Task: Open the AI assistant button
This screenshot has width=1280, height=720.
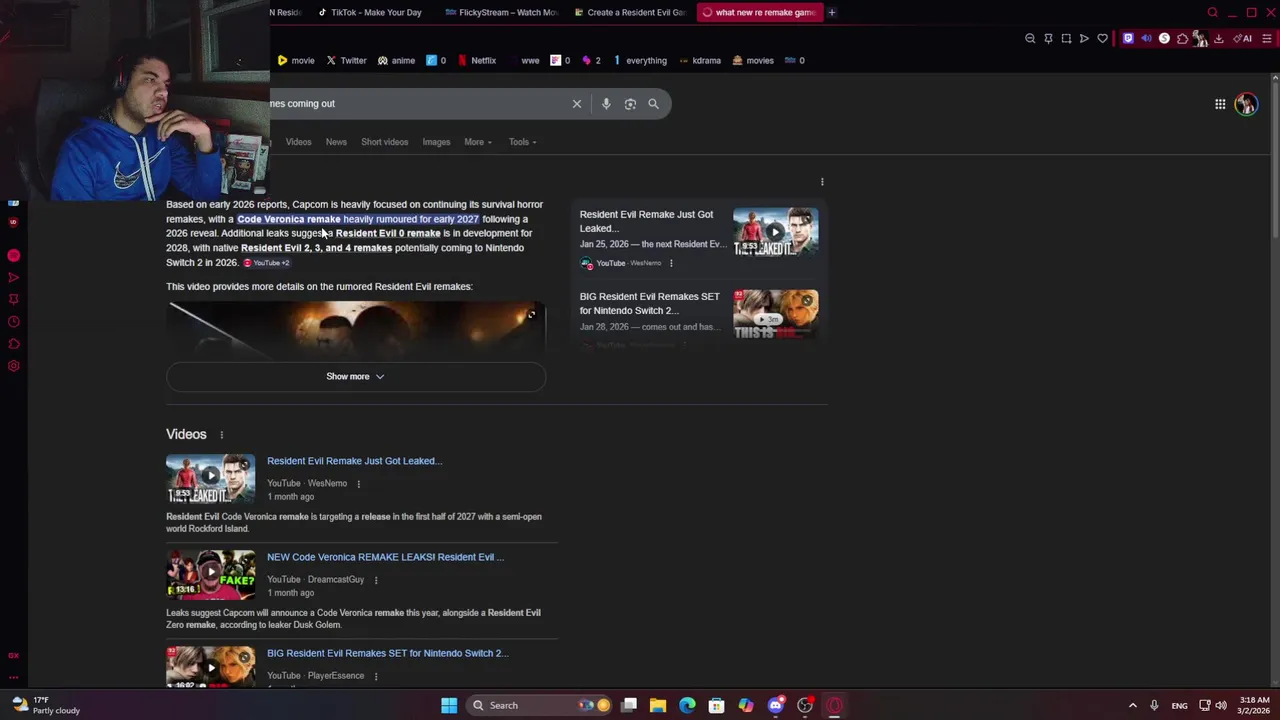Action: [1243, 39]
